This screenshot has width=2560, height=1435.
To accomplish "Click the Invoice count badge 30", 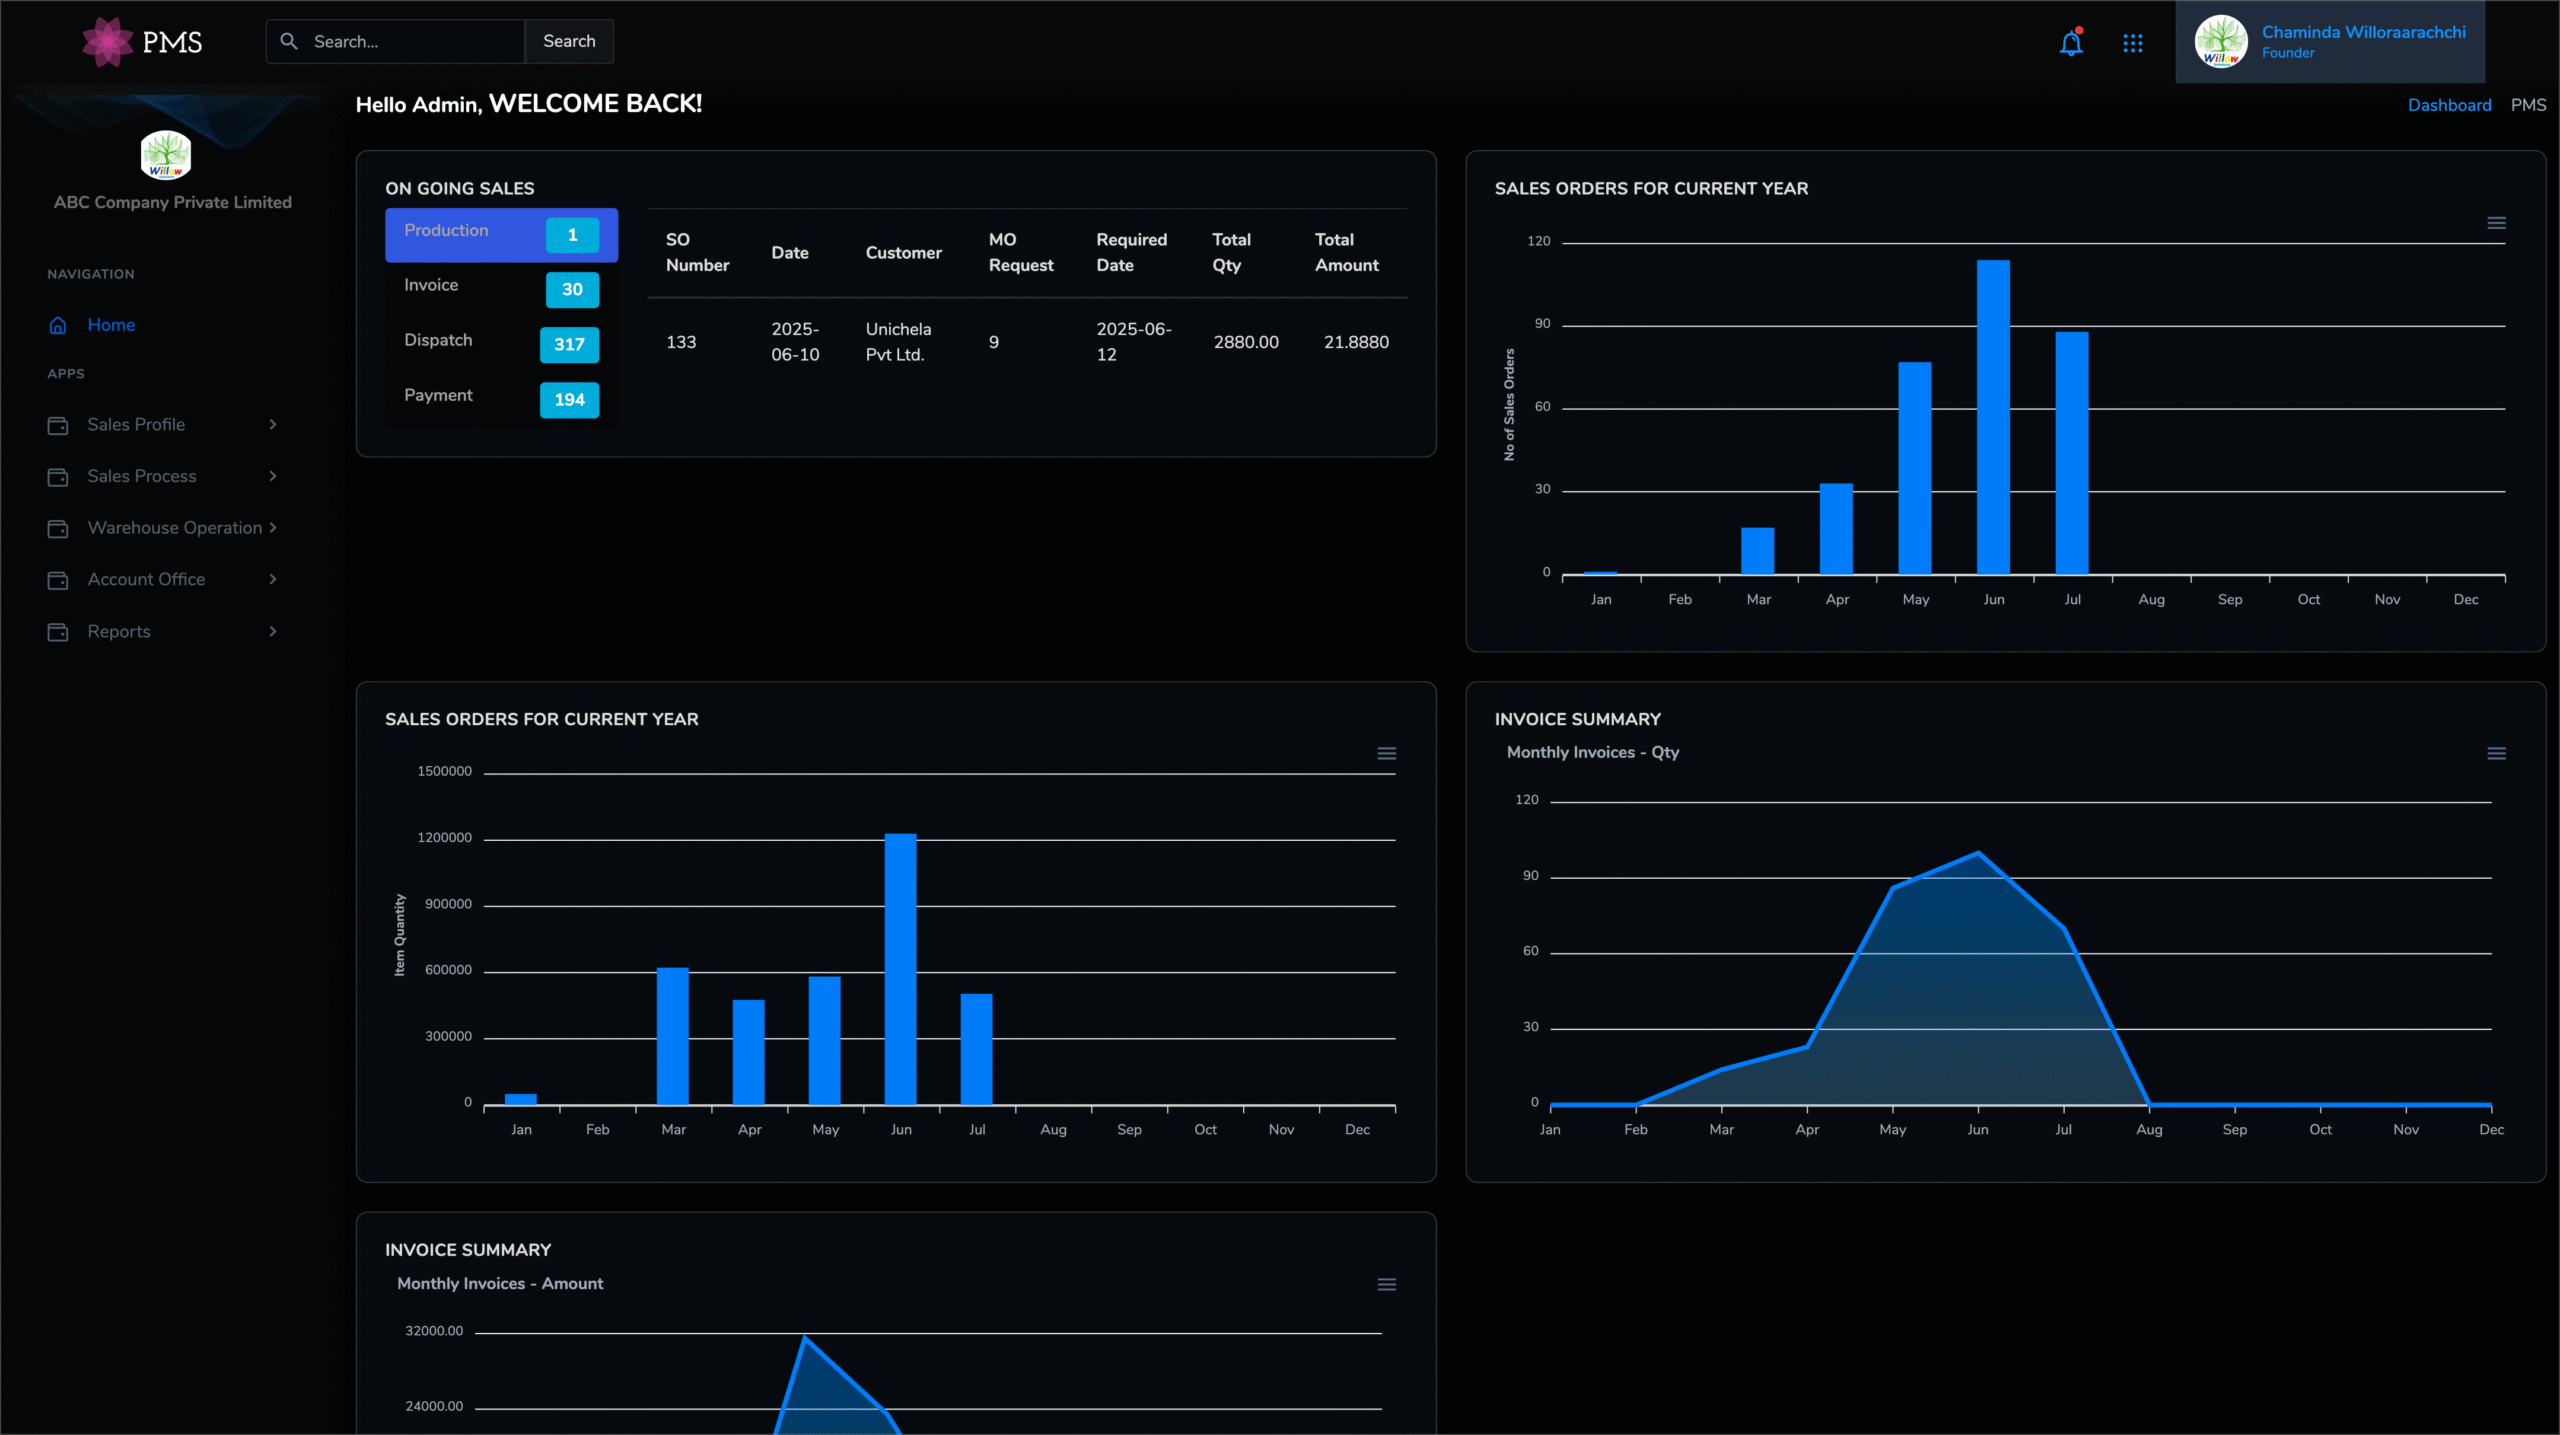I will (572, 290).
